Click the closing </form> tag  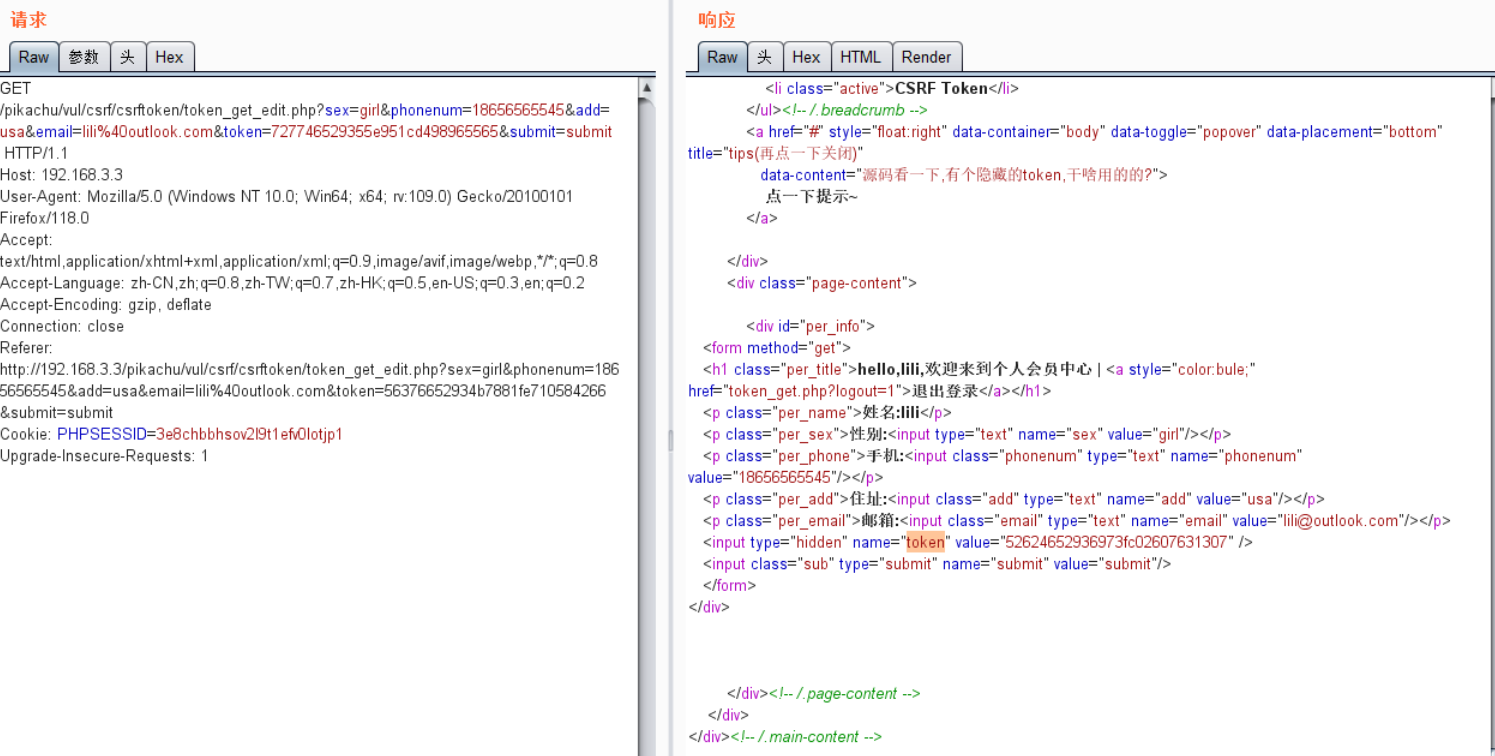730,585
